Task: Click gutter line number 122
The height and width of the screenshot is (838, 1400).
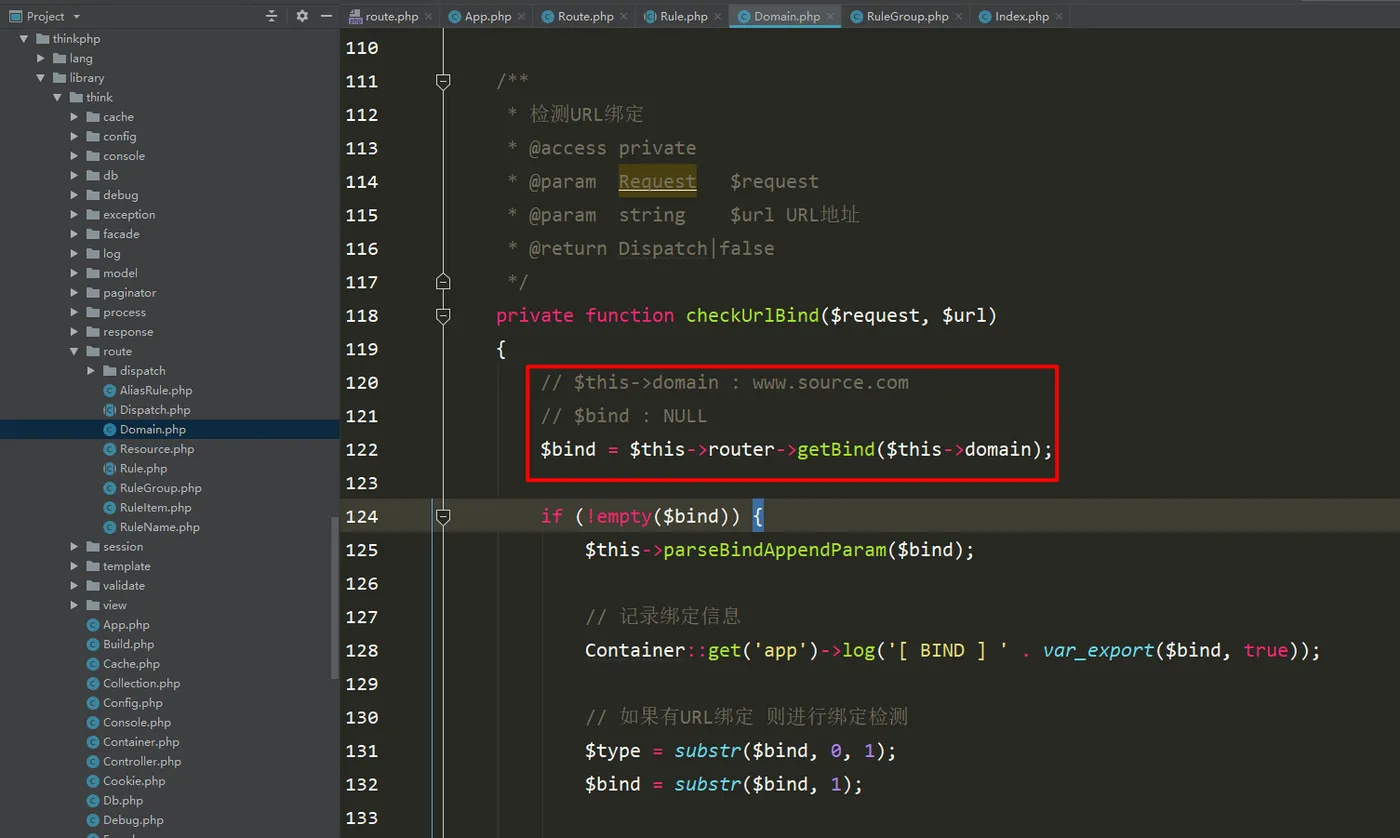Action: (361, 449)
